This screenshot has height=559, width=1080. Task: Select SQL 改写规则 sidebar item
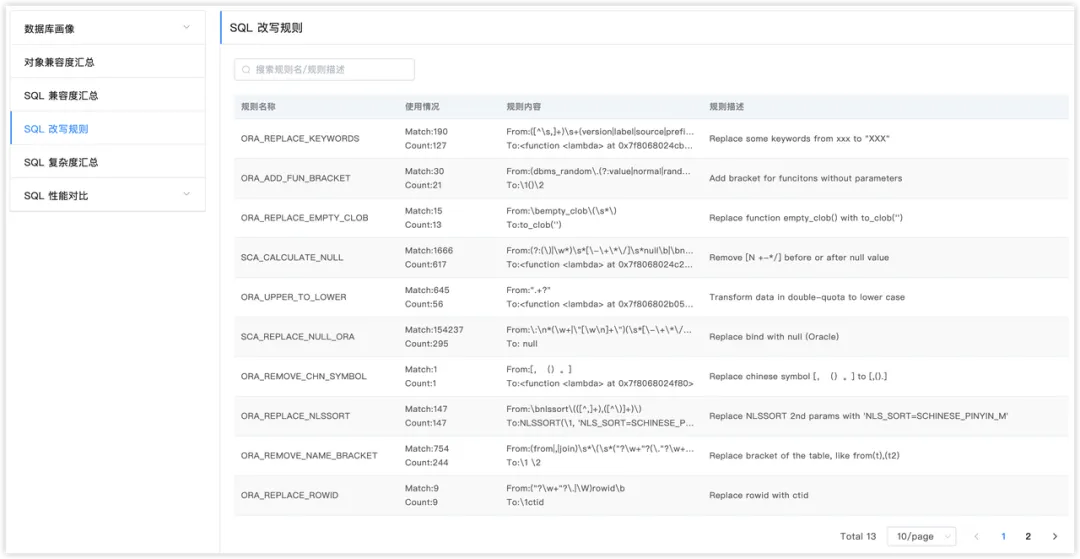(x=108, y=129)
